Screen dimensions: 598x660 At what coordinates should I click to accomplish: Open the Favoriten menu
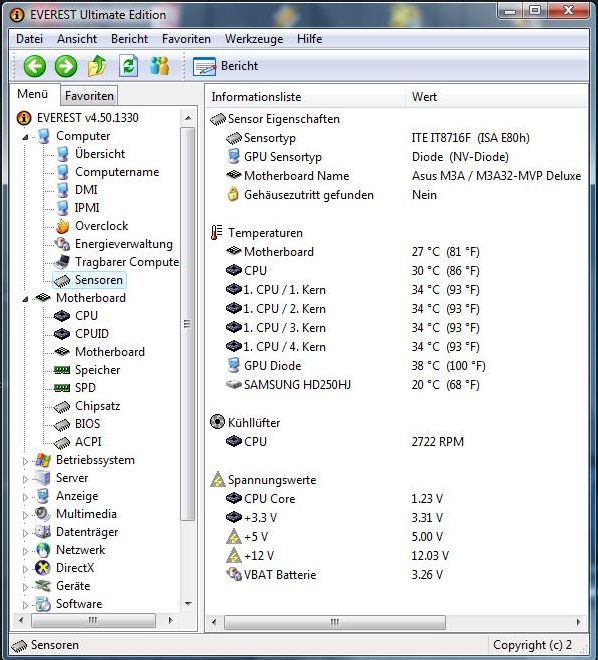click(x=186, y=39)
